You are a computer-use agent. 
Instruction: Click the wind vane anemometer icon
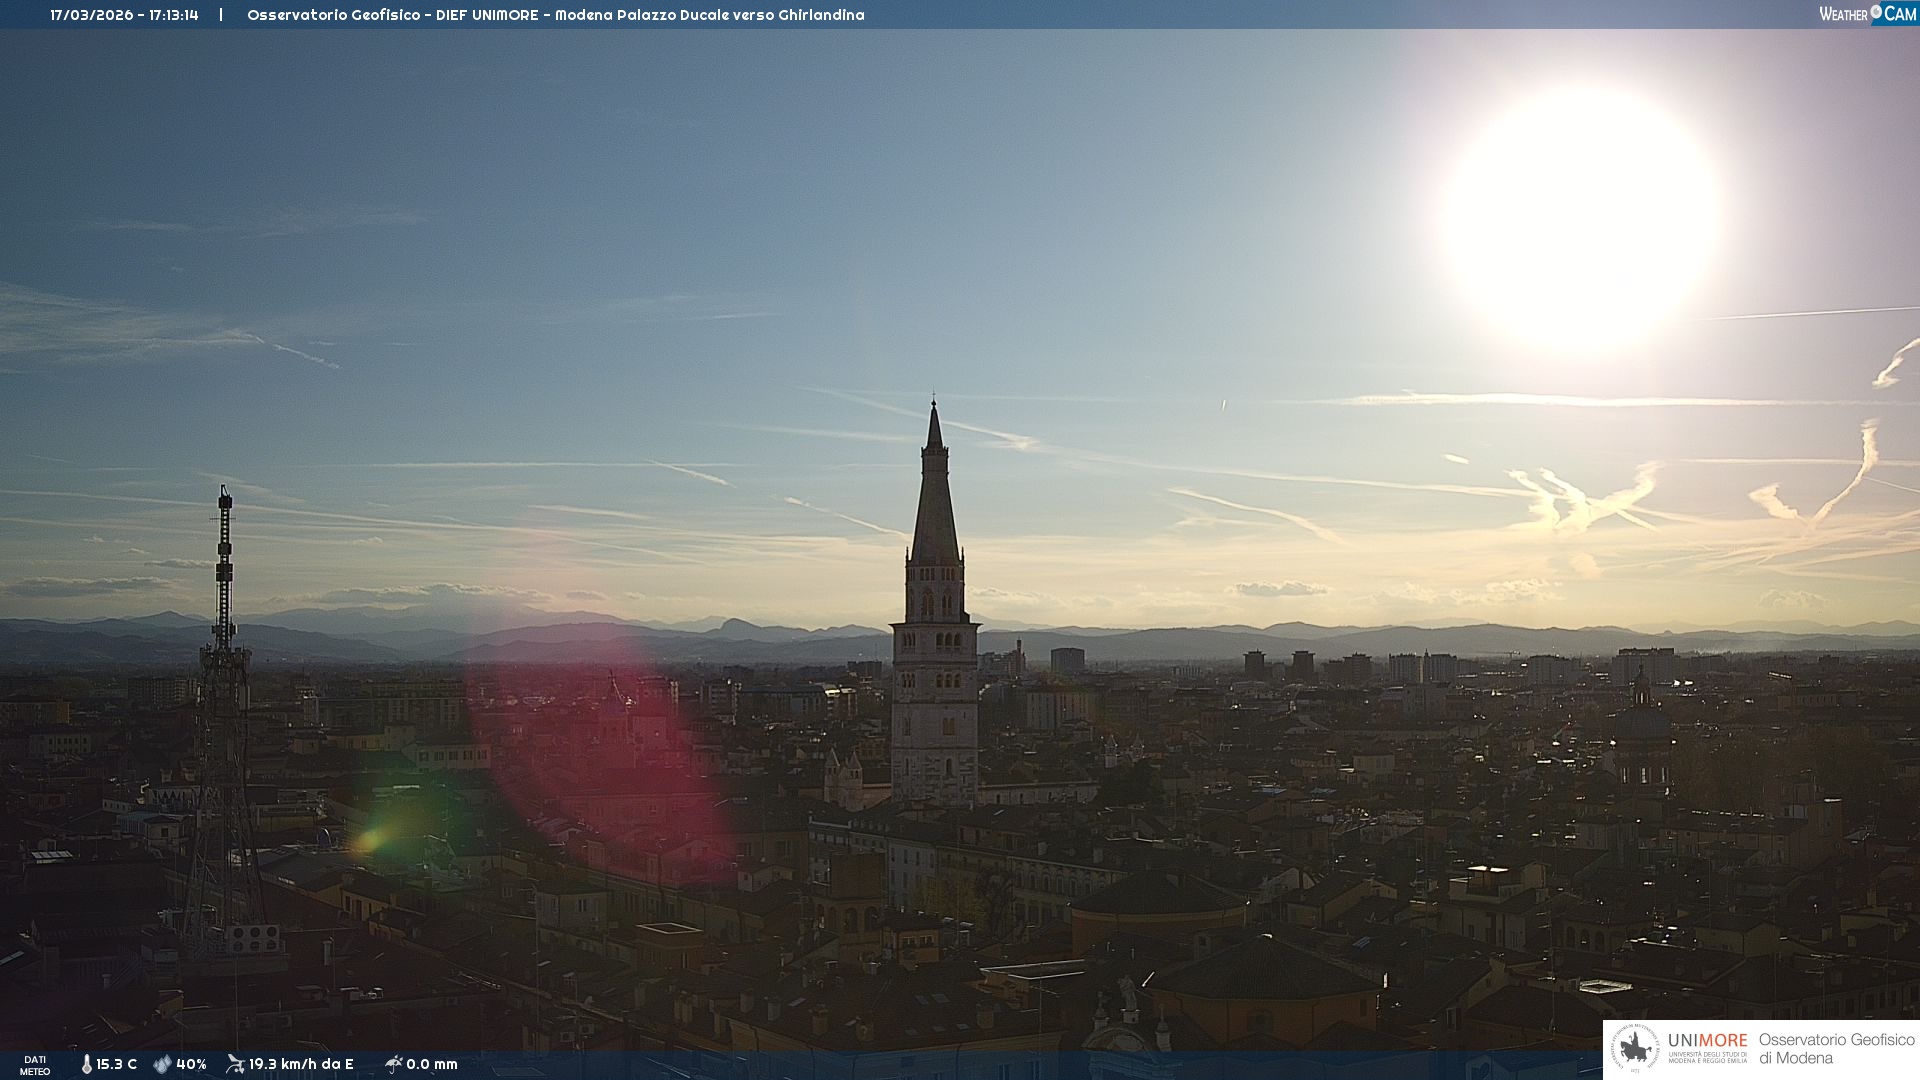point(235,1064)
